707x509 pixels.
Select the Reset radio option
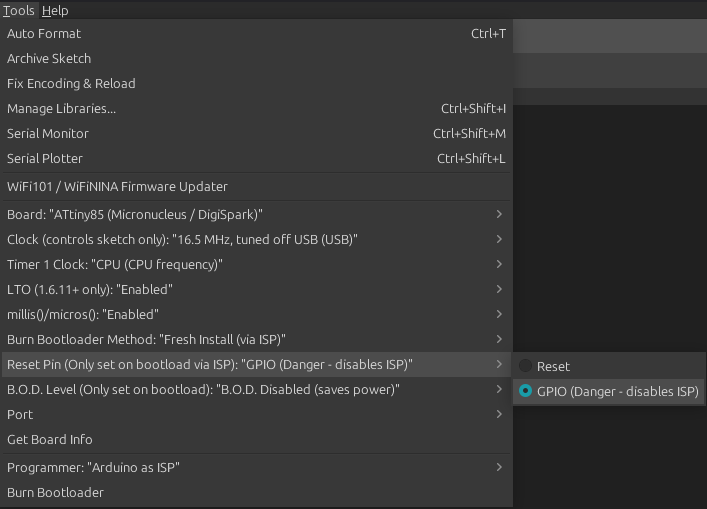[553, 366]
